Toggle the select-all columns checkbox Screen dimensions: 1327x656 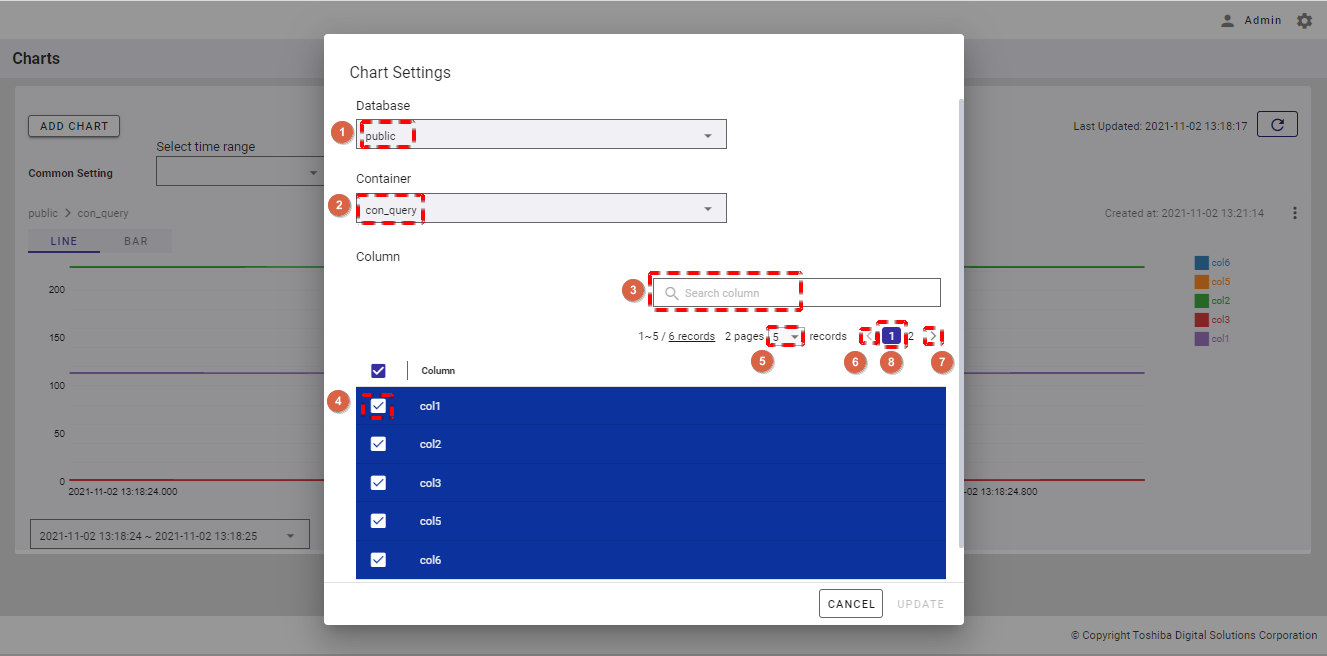378,370
